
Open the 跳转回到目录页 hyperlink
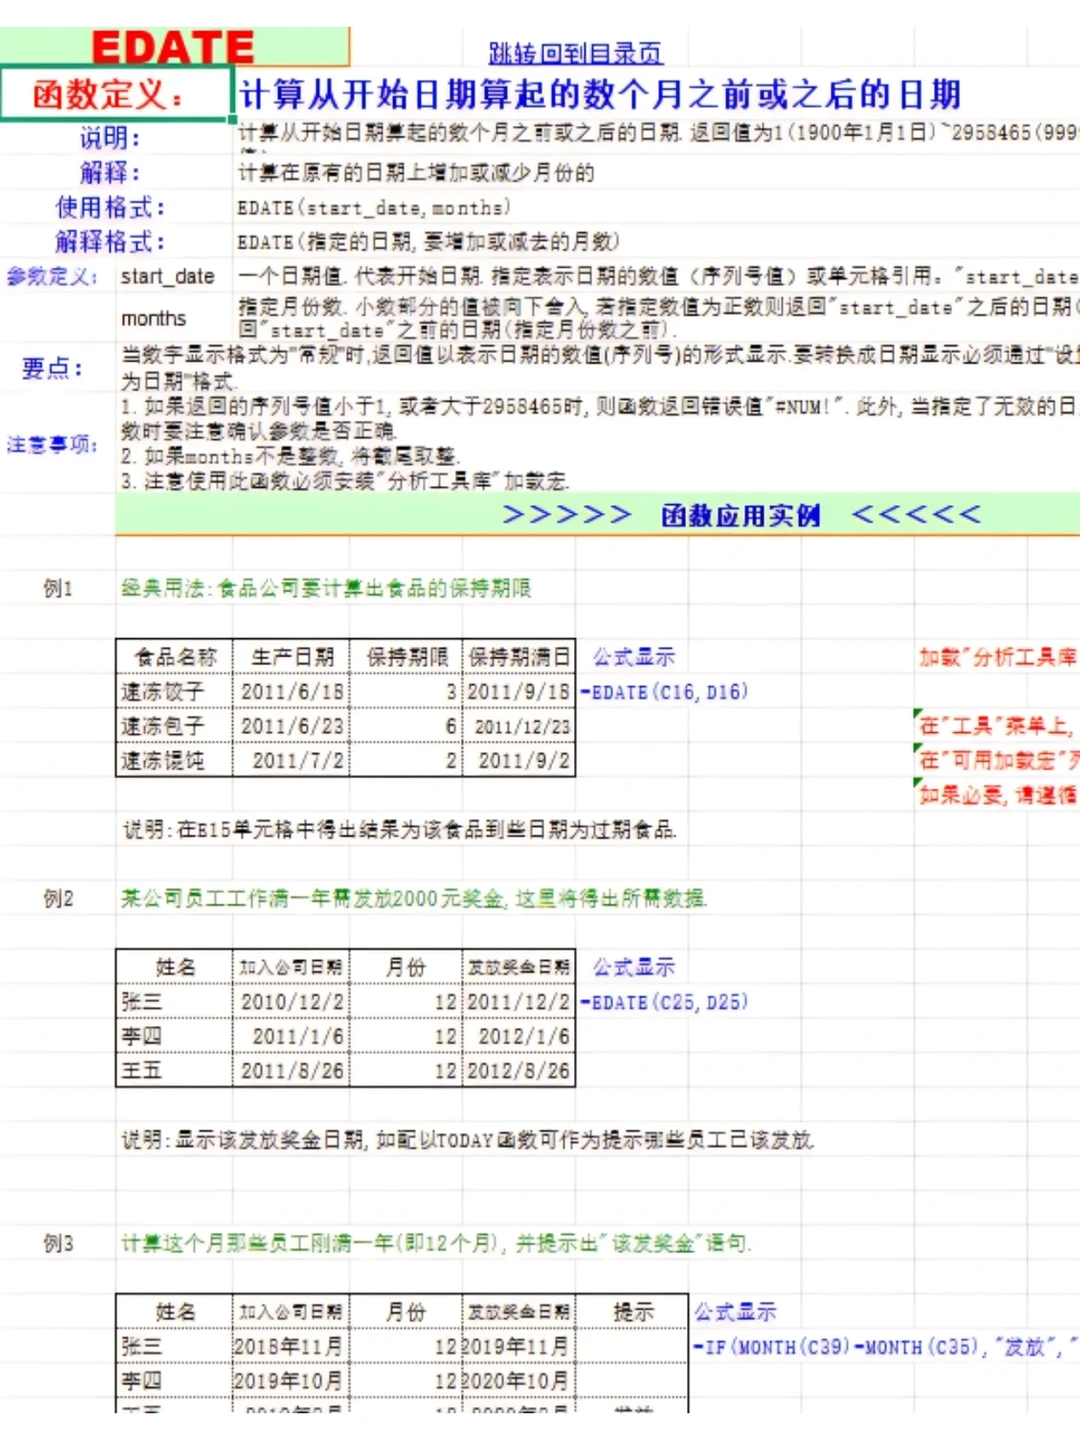click(575, 52)
